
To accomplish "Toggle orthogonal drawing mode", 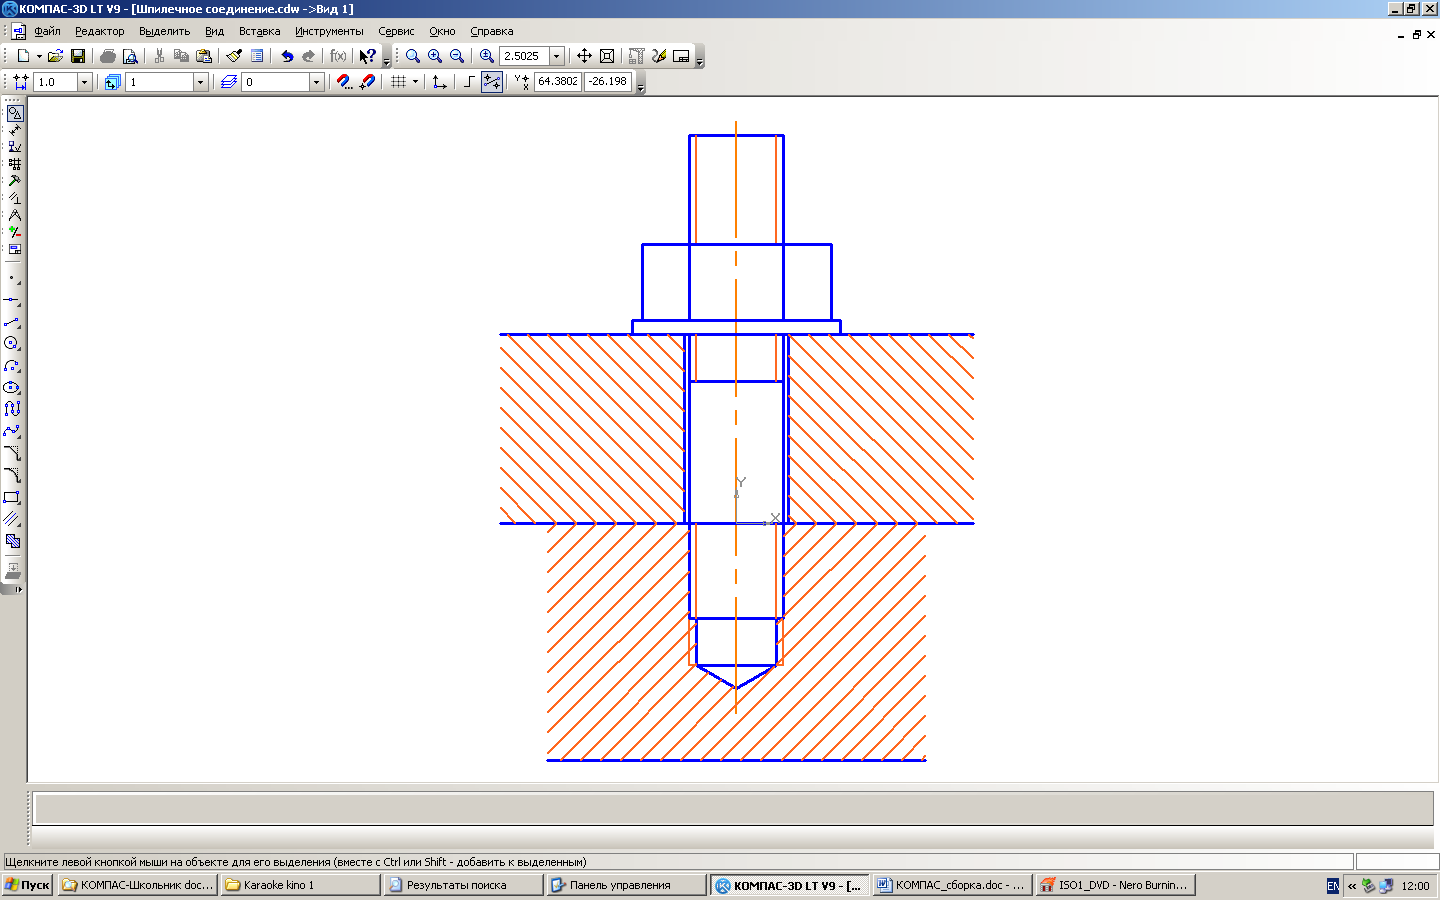I will click(x=468, y=82).
